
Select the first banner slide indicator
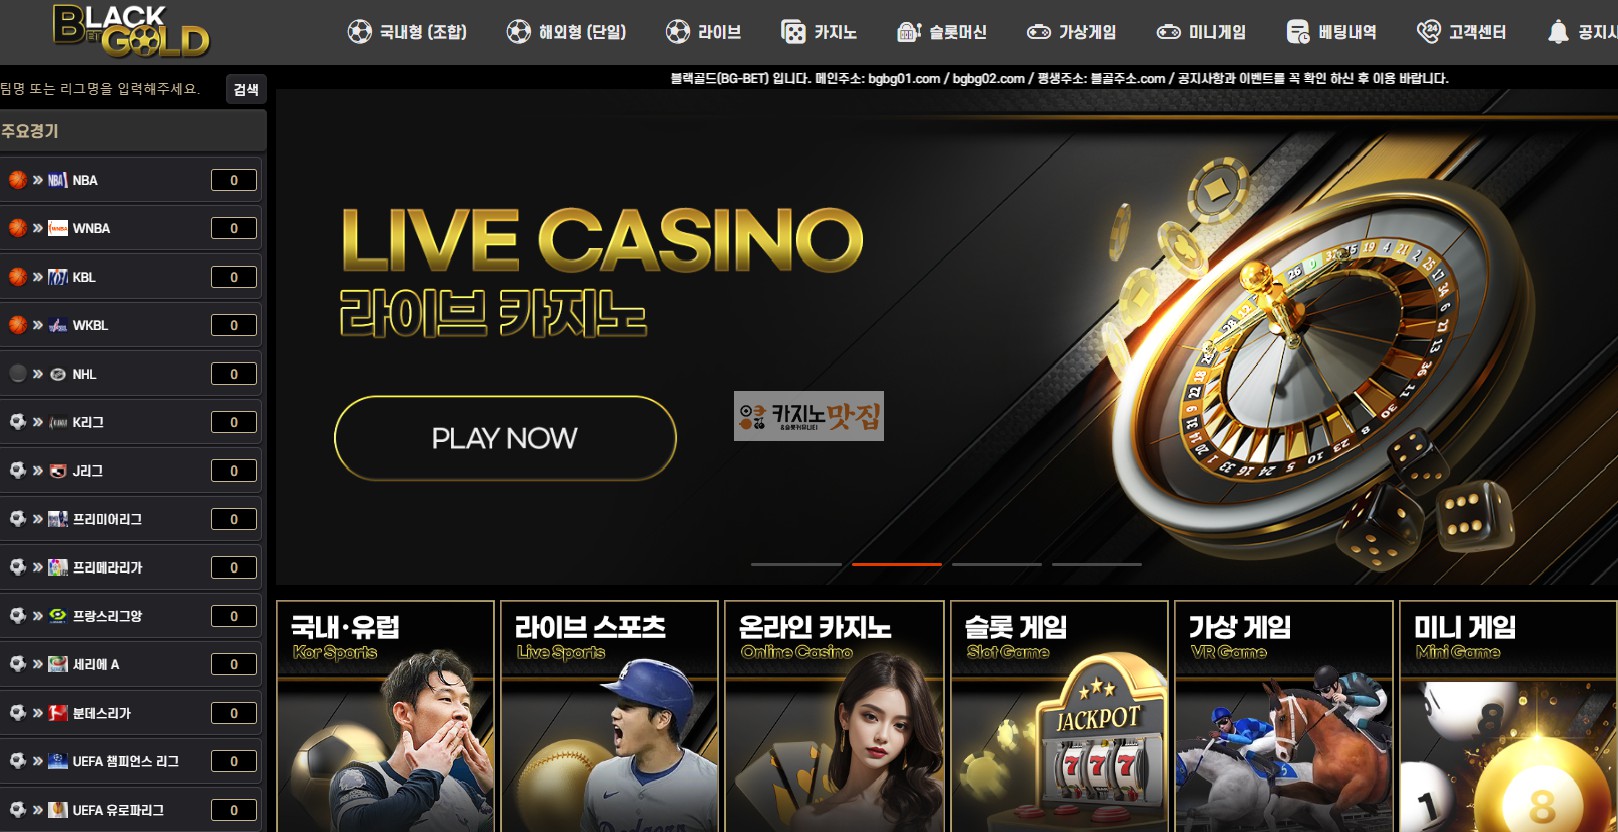pyautogui.click(x=796, y=564)
